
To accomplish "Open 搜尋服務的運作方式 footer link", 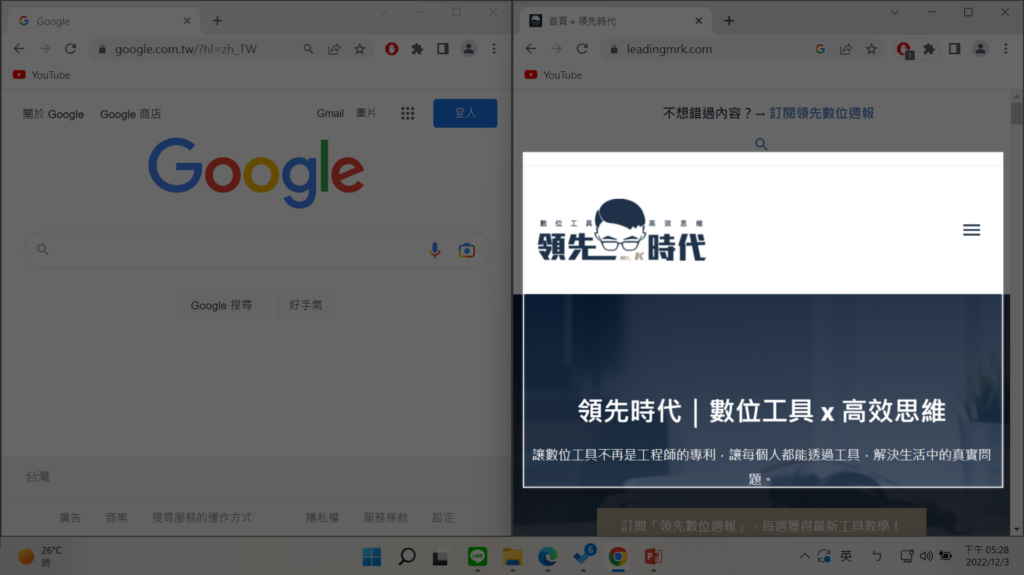I will 202,518.
